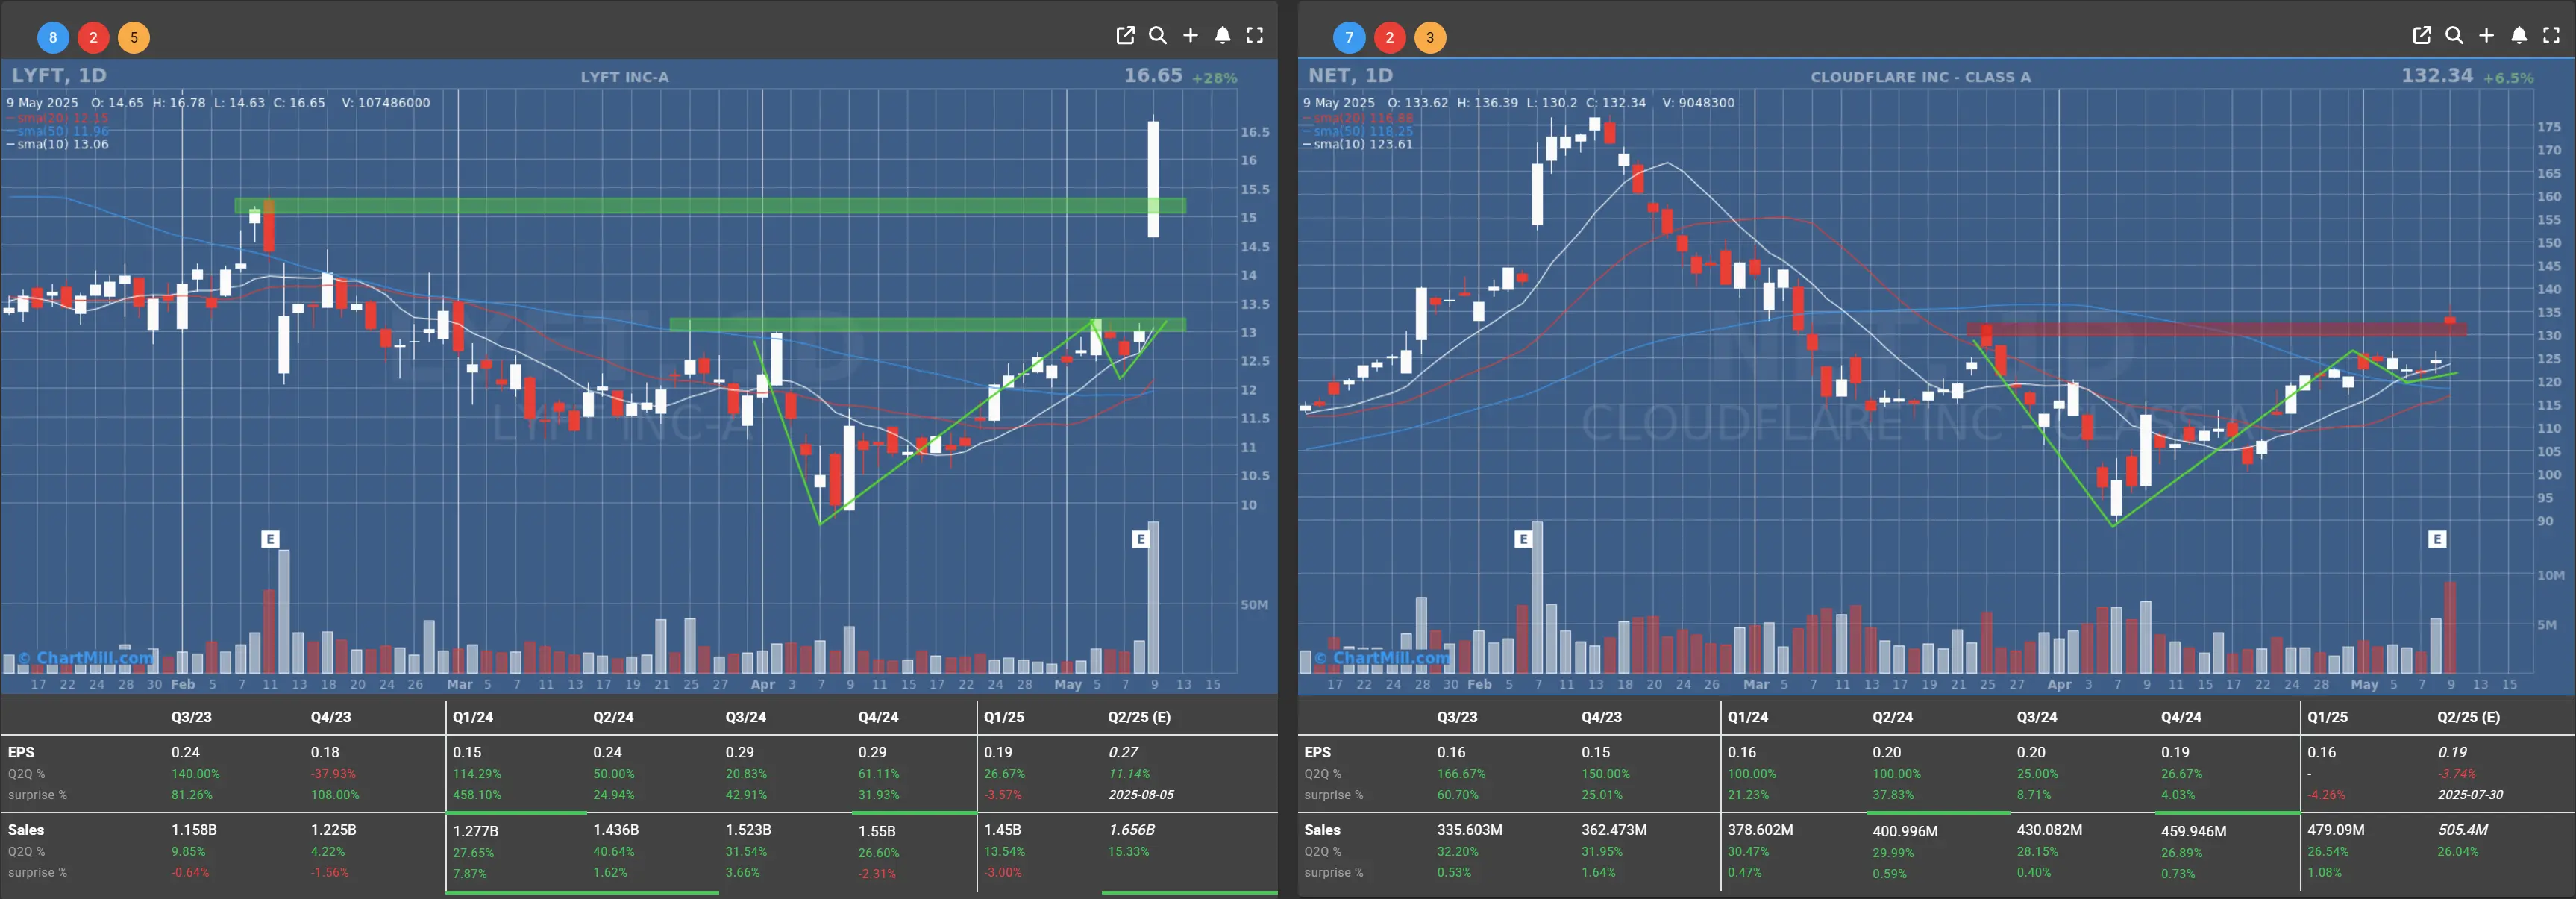Click sma(20) legend on NET chart
This screenshot has height=899, width=2576.
point(1358,118)
